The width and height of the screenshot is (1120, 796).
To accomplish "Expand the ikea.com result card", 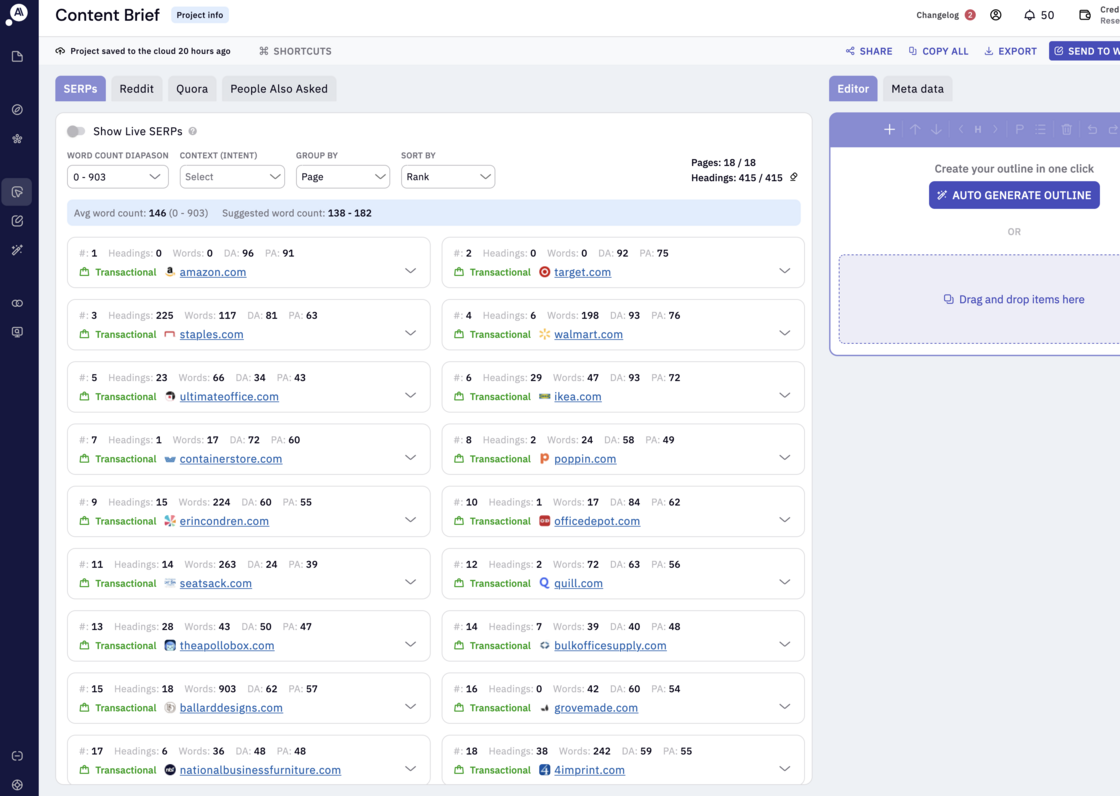I will pyautogui.click(x=785, y=395).
